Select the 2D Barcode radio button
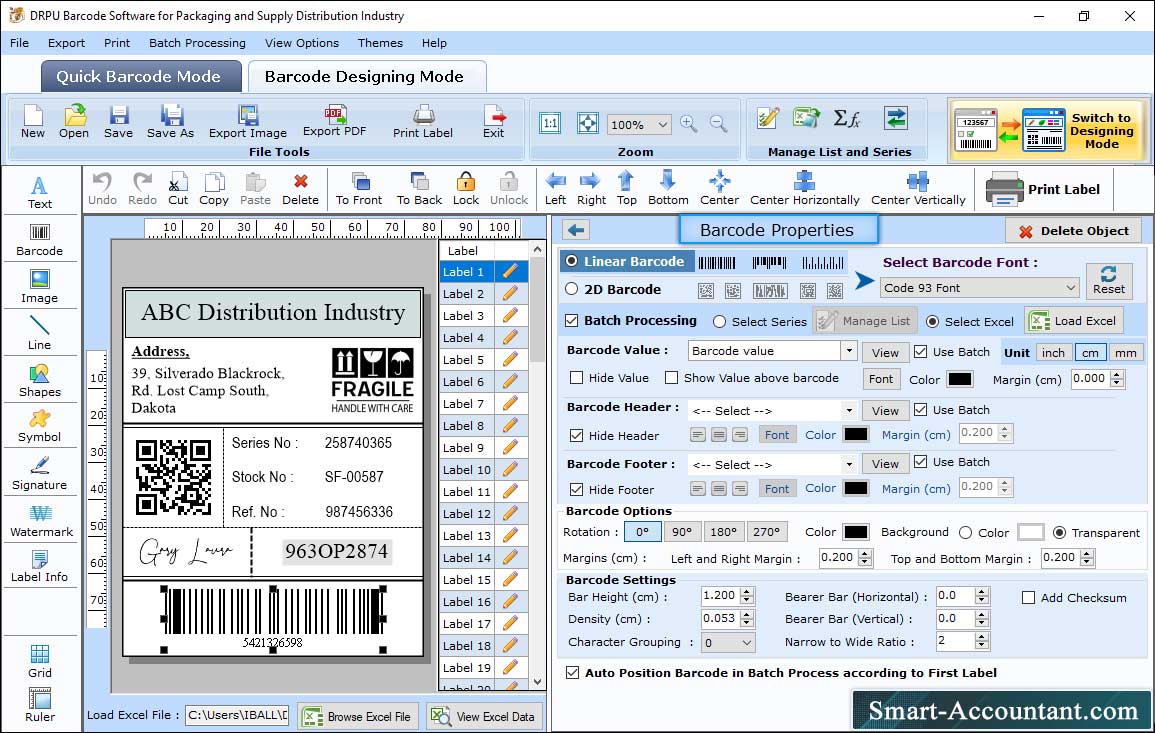 [572, 289]
